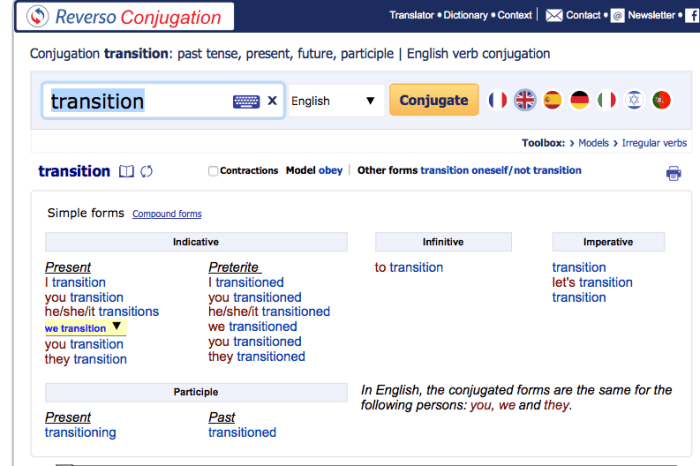This screenshot has height=466, width=700.
Task: Enable the Contractions checkbox
Action: (x=213, y=171)
